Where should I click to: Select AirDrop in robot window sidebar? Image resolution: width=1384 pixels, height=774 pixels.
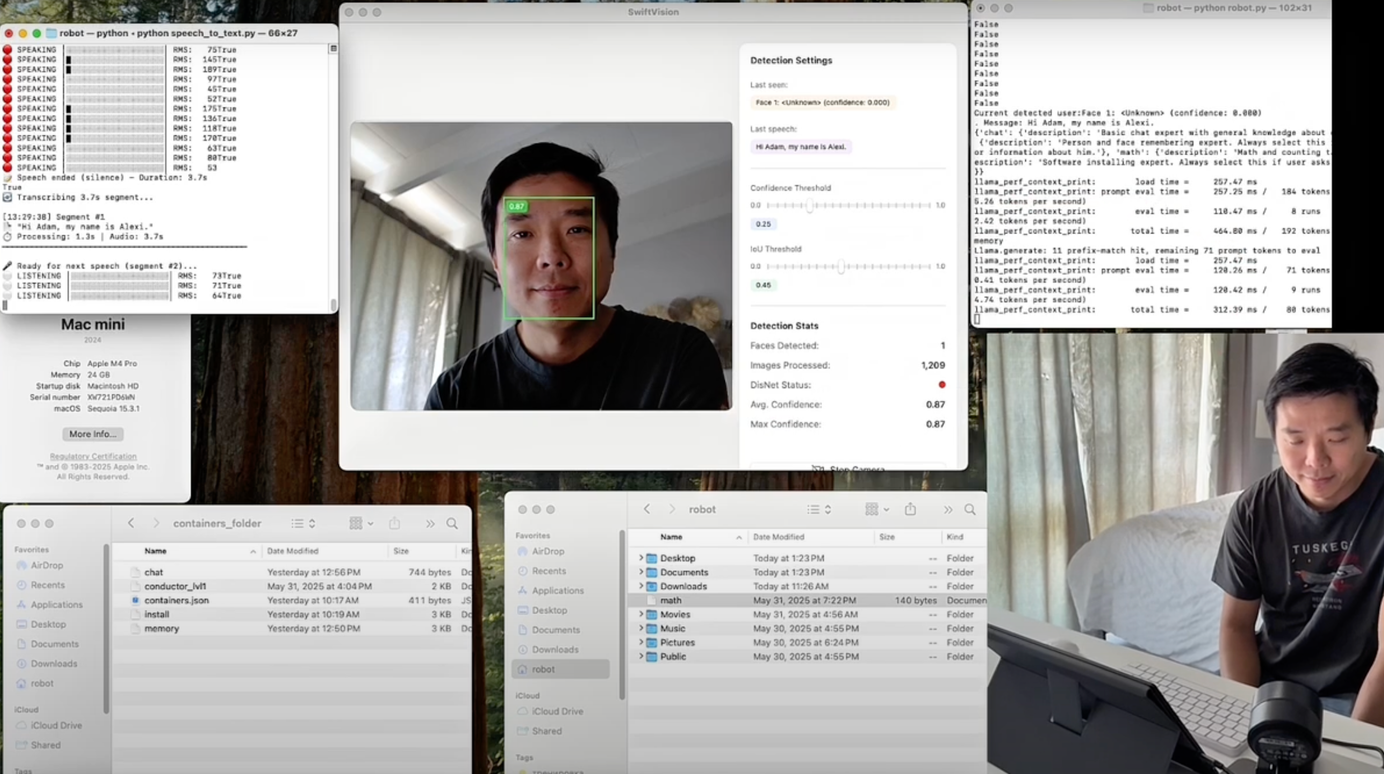pyautogui.click(x=548, y=551)
